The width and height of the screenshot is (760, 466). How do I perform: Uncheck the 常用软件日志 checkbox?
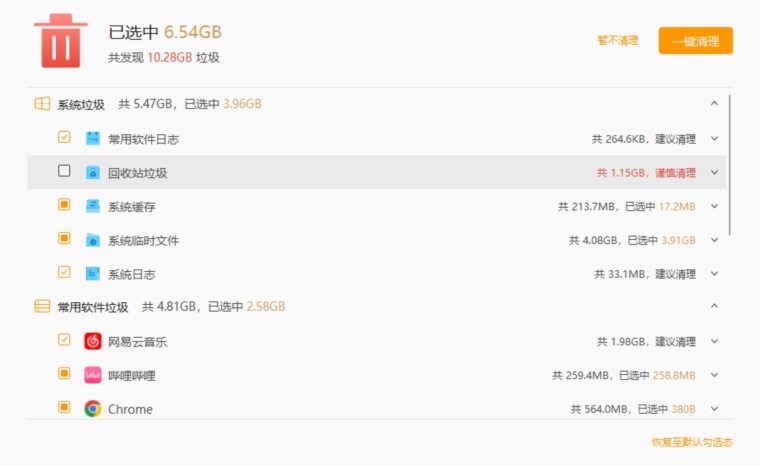click(x=64, y=137)
